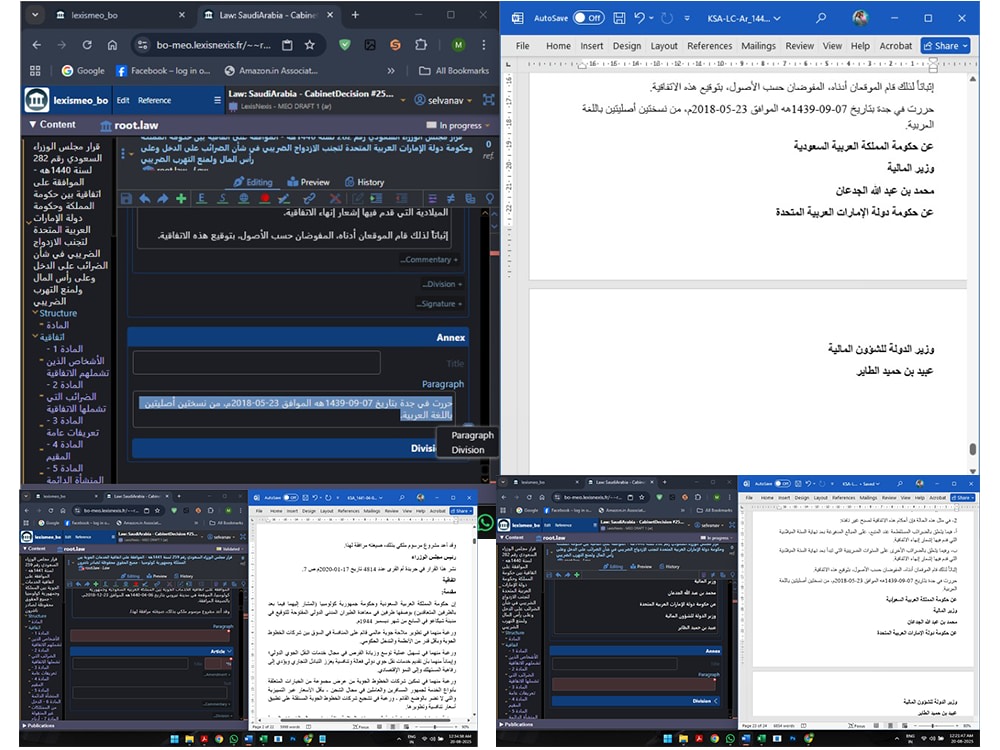The height and width of the screenshot is (750, 1000).
Task: Go to Chrome home page icon
Action: pyautogui.click(x=112, y=45)
